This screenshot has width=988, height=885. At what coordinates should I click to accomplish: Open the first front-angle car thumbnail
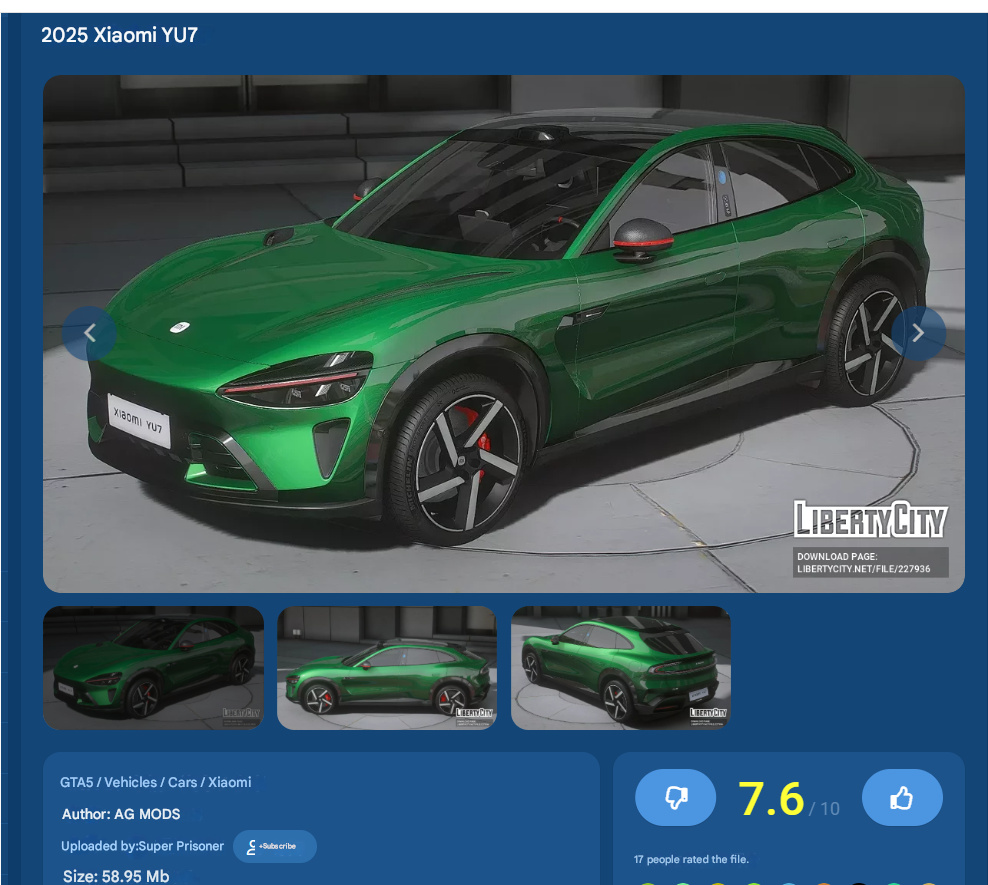pos(153,667)
